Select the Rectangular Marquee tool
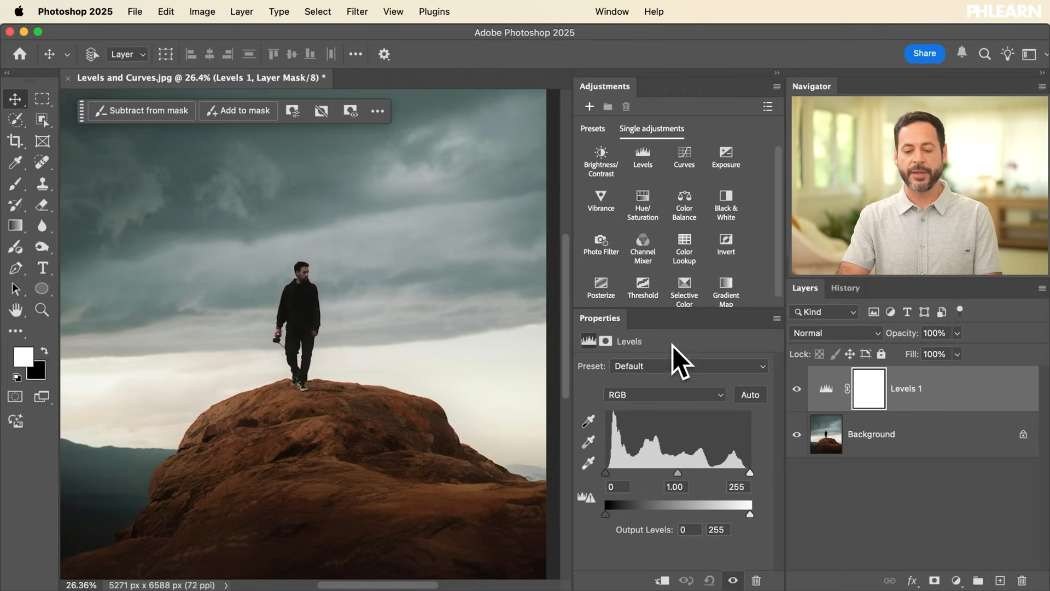1050x591 pixels. pyautogui.click(x=42, y=99)
